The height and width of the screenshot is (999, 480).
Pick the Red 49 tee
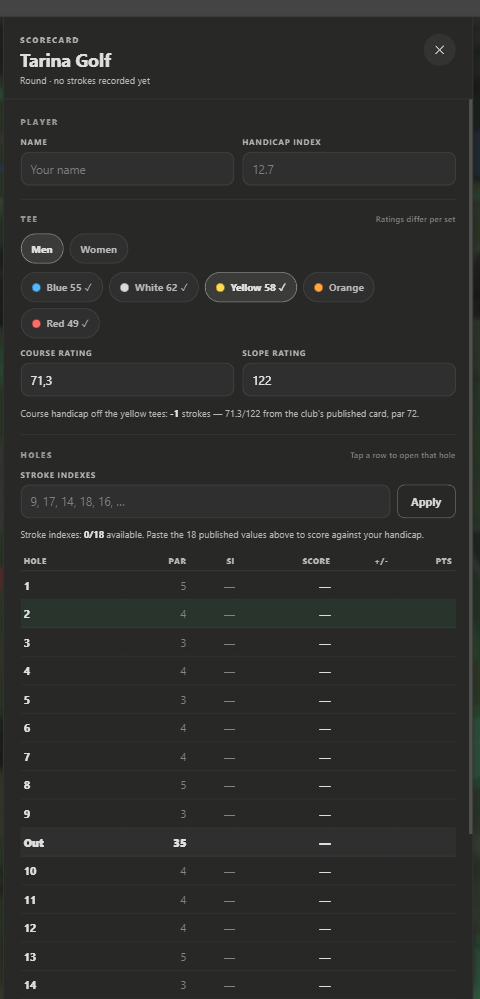pos(61,324)
